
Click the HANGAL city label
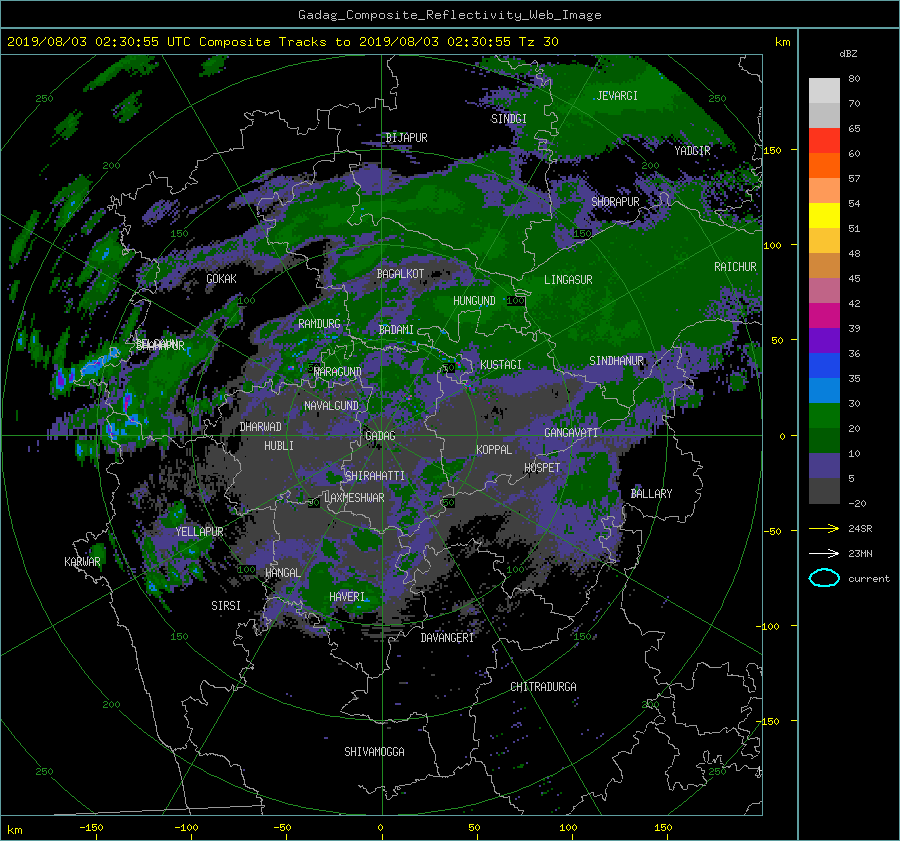pos(283,573)
